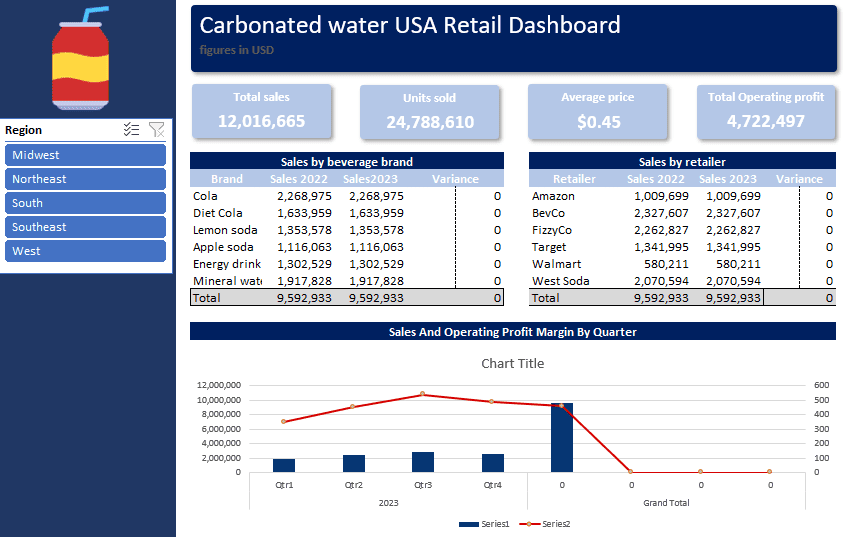Click the Sales And Operating Profit Margin header
The height and width of the screenshot is (537, 845).
[x=512, y=332]
